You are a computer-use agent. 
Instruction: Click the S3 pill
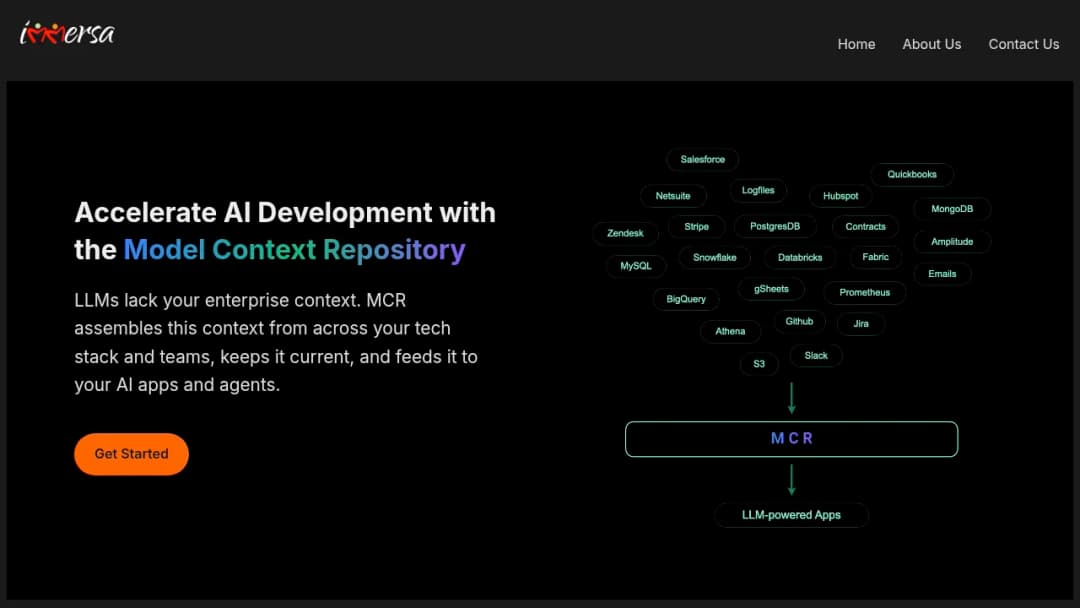(x=759, y=364)
